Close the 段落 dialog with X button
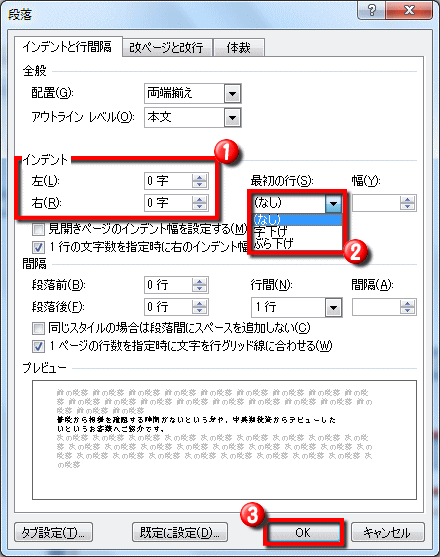The height and width of the screenshot is (557, 440). 409,10
